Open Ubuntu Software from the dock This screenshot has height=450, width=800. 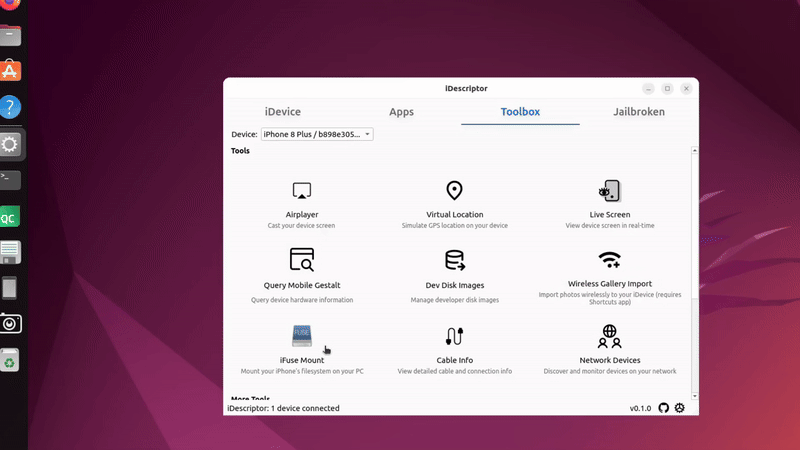pos(10,70)
